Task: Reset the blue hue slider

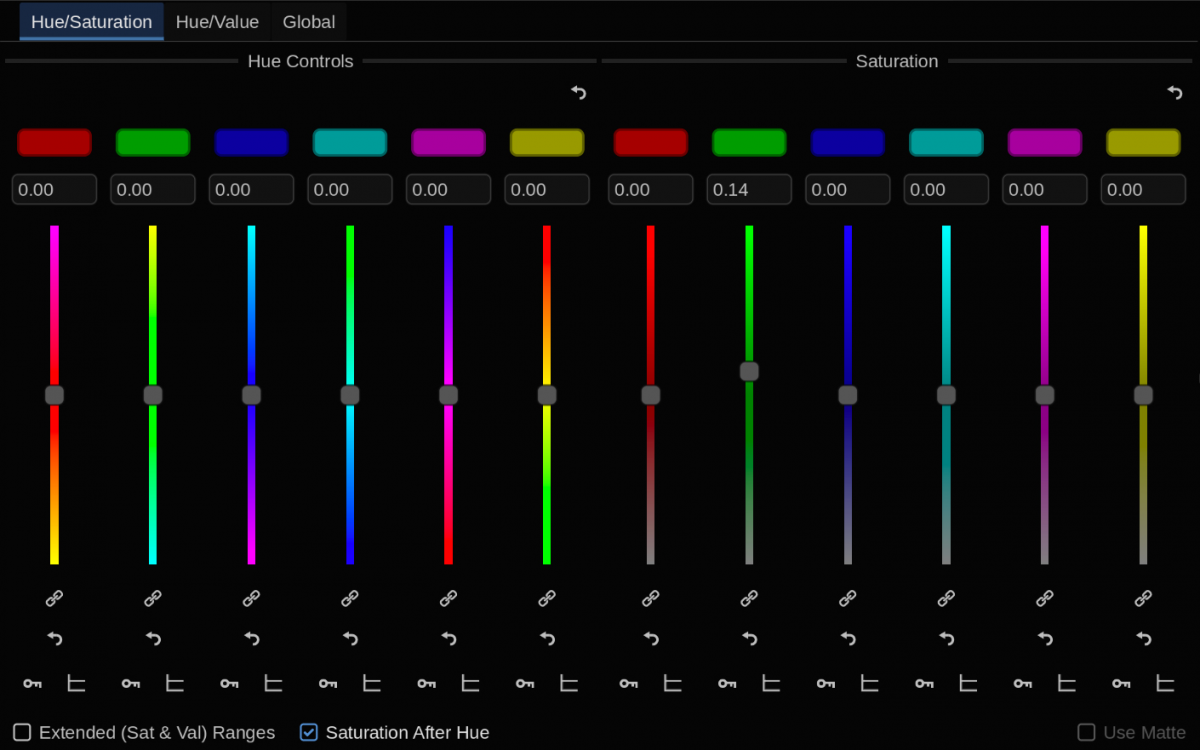Action: click(x=251, y=638)
